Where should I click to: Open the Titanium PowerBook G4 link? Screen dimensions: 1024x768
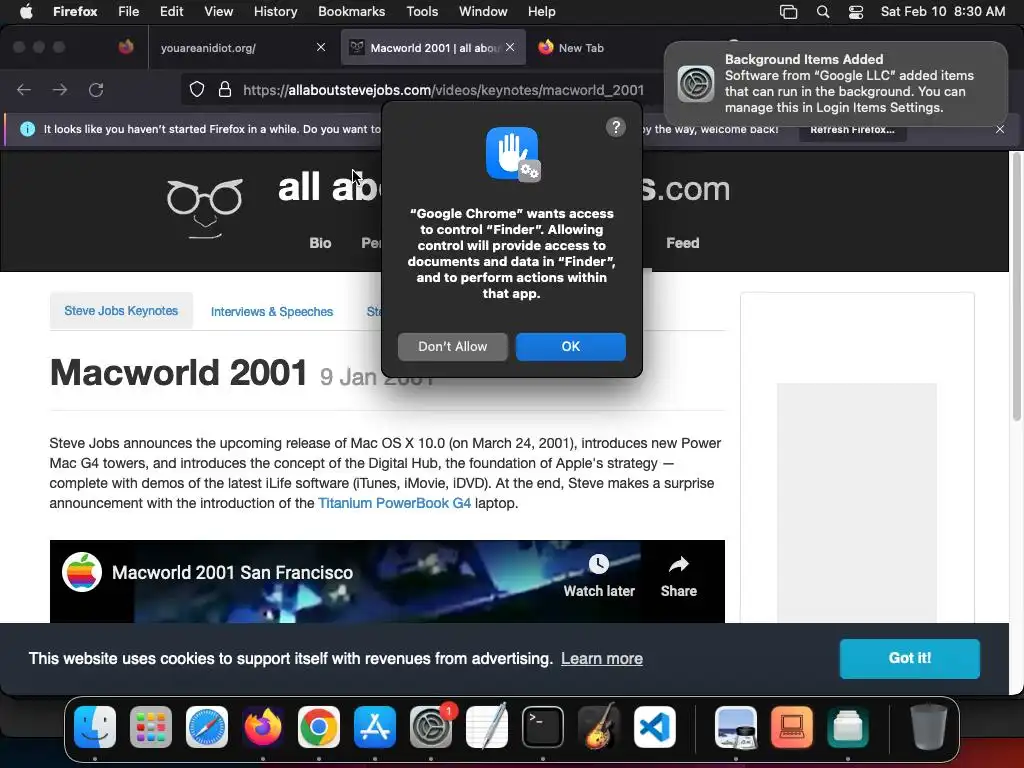pos(394,504)
